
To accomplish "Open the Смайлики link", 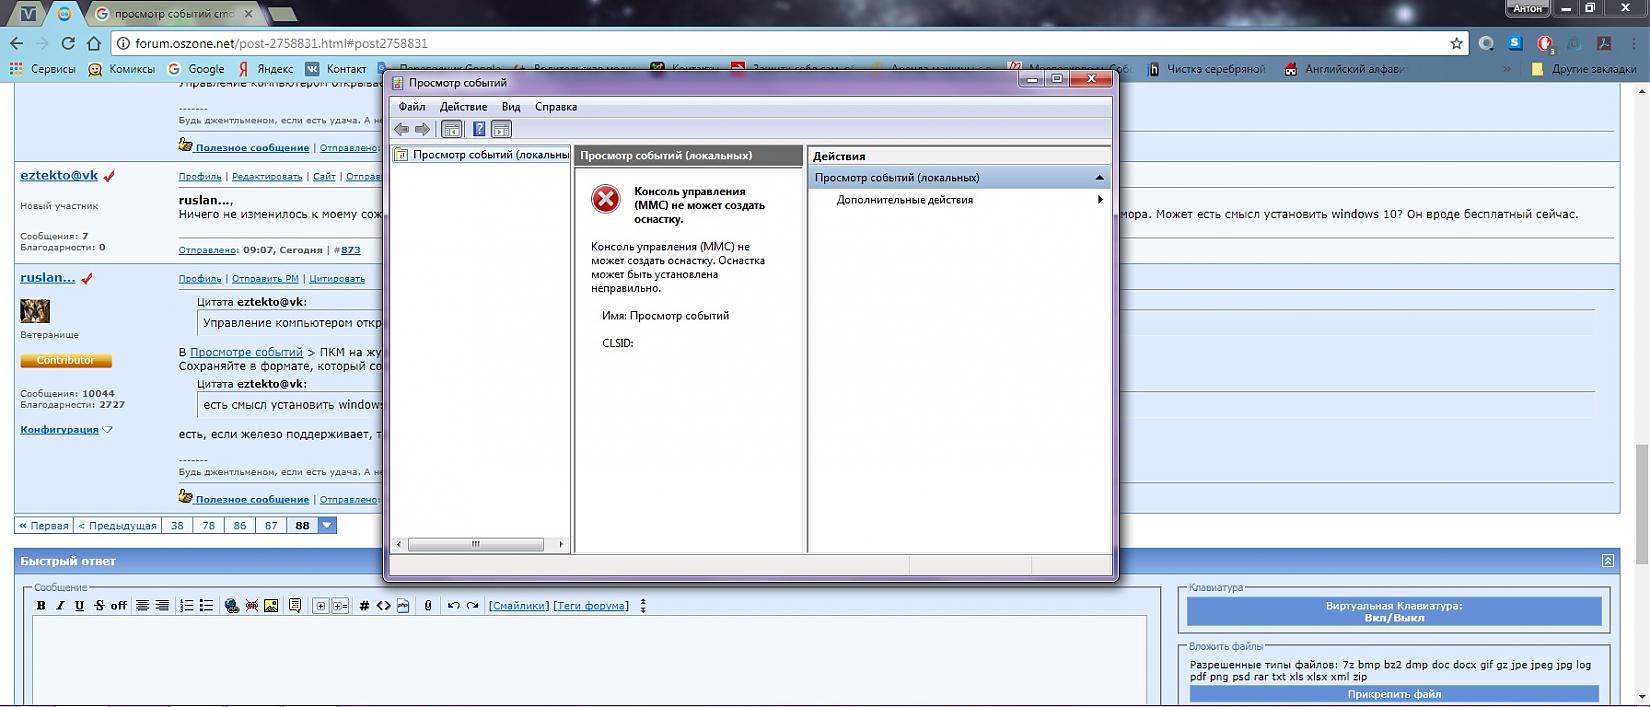I will click(518, 606).
